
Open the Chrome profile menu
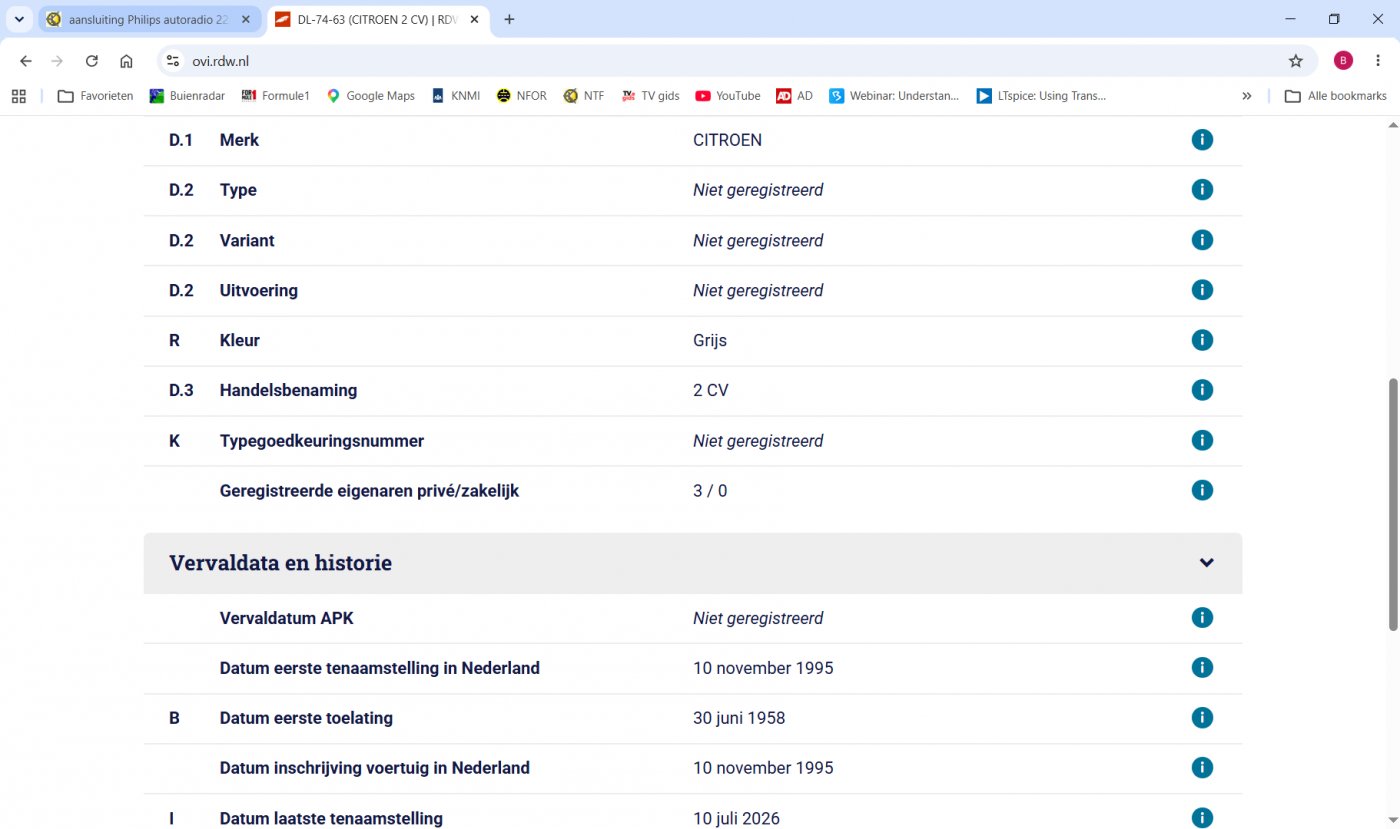1343,61
